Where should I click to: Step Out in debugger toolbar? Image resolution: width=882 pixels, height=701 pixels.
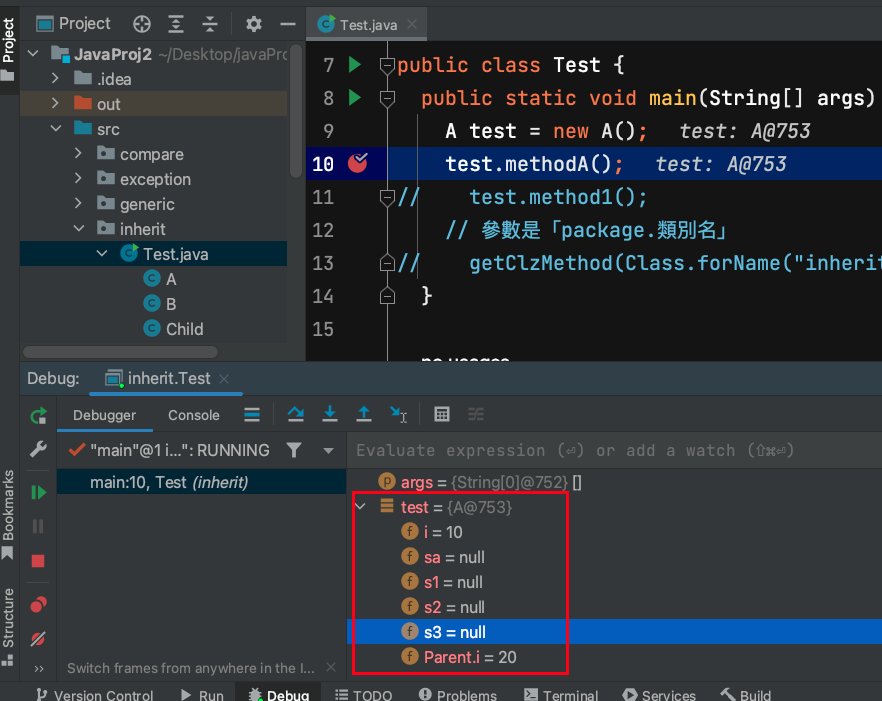pos(364,415)
